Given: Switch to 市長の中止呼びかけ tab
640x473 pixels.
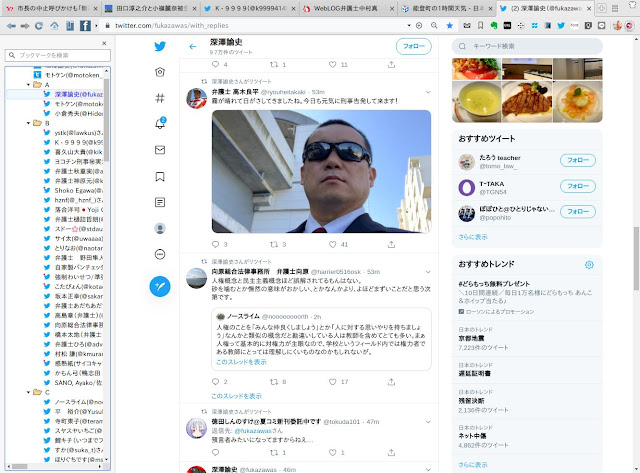Looking at the screenshot, I should point(51,8).
